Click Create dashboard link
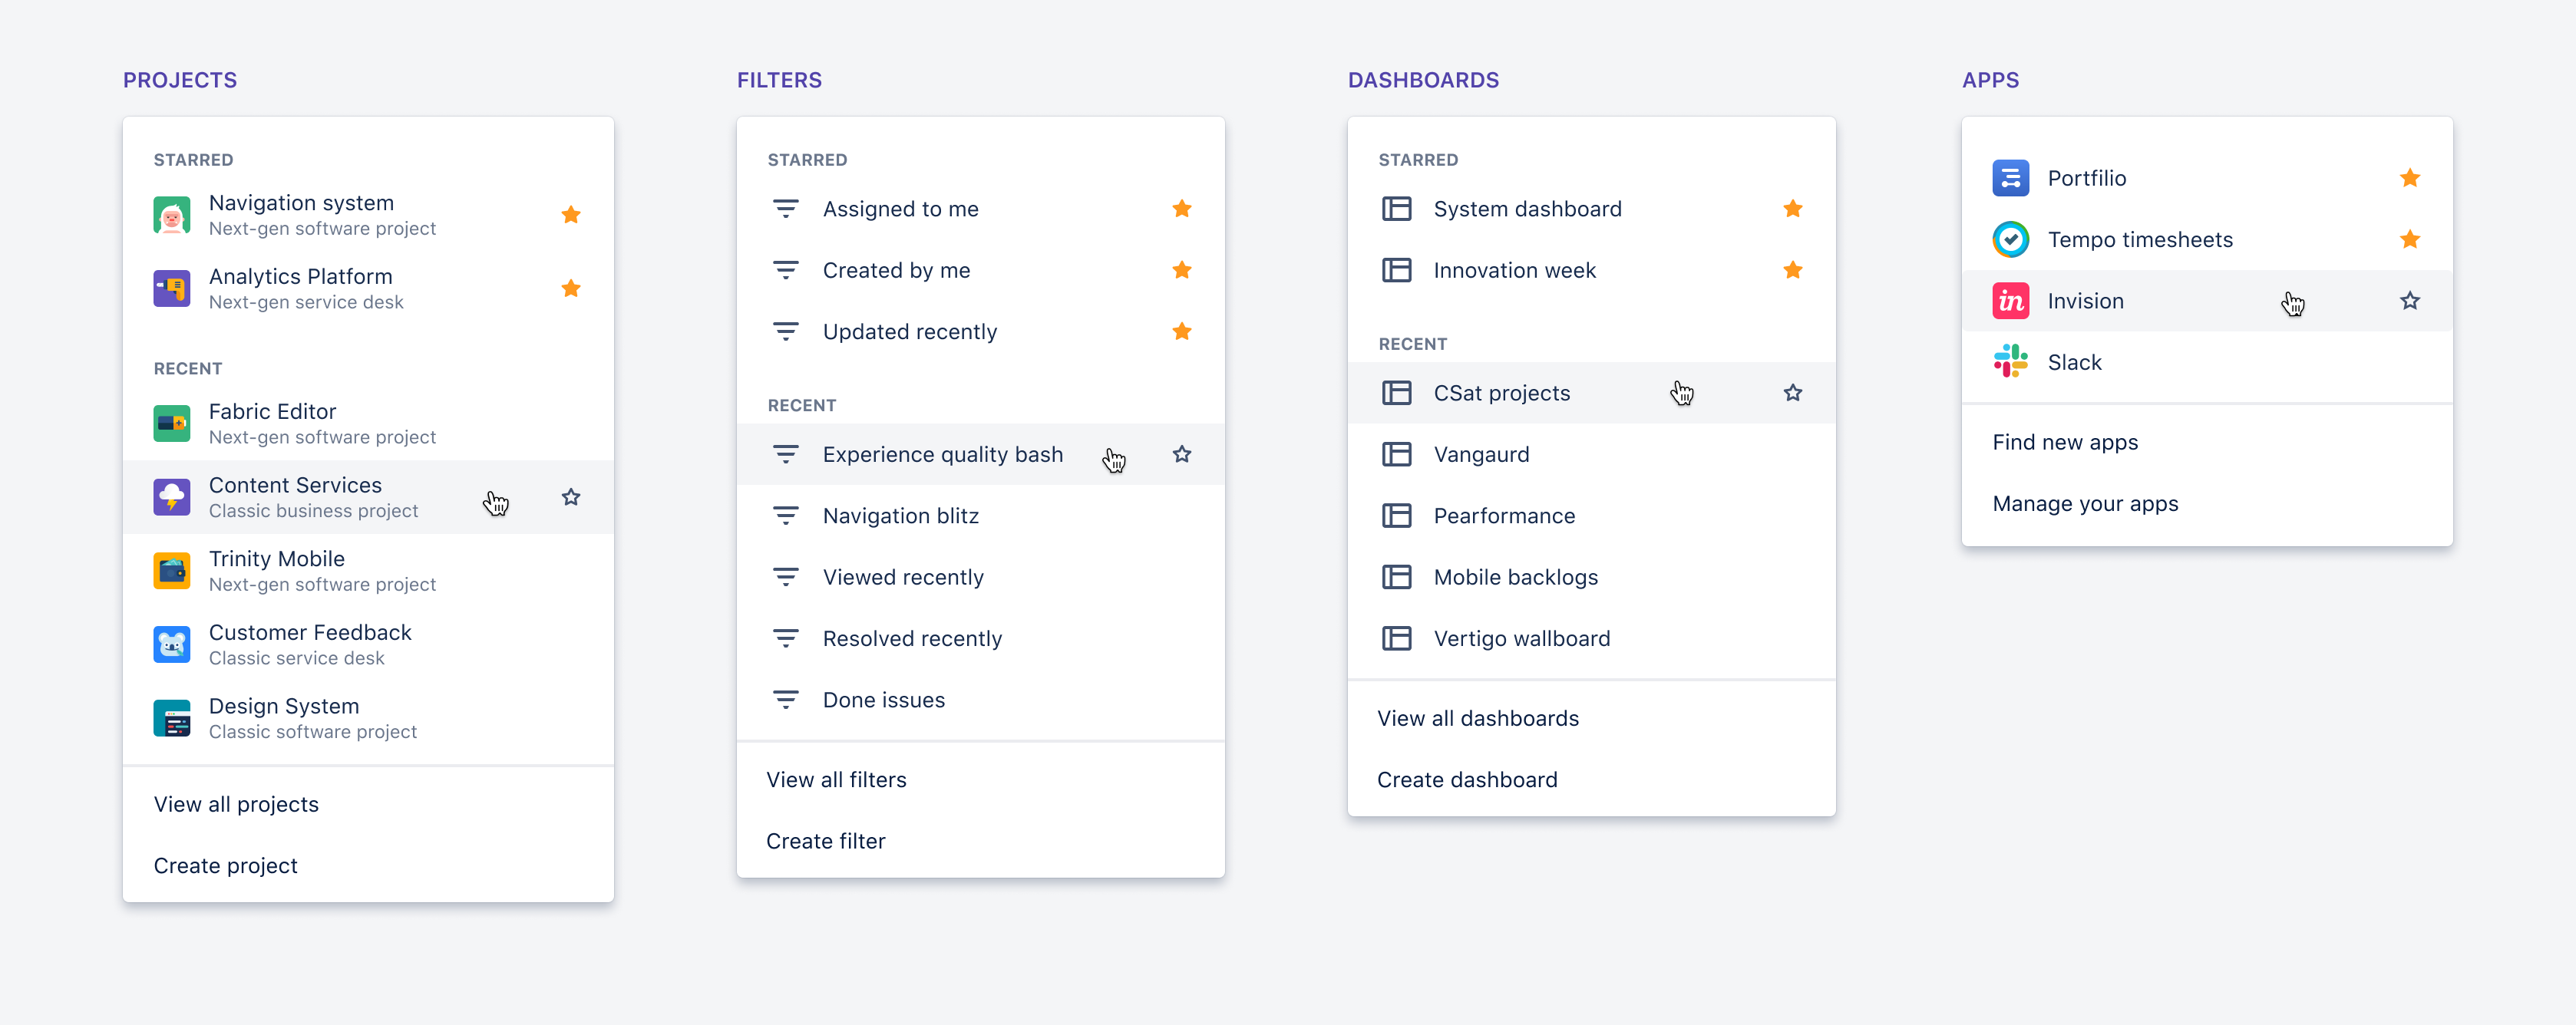Image resolution: width=2576 pixels, height=1025 pixels. point(1466,780)
